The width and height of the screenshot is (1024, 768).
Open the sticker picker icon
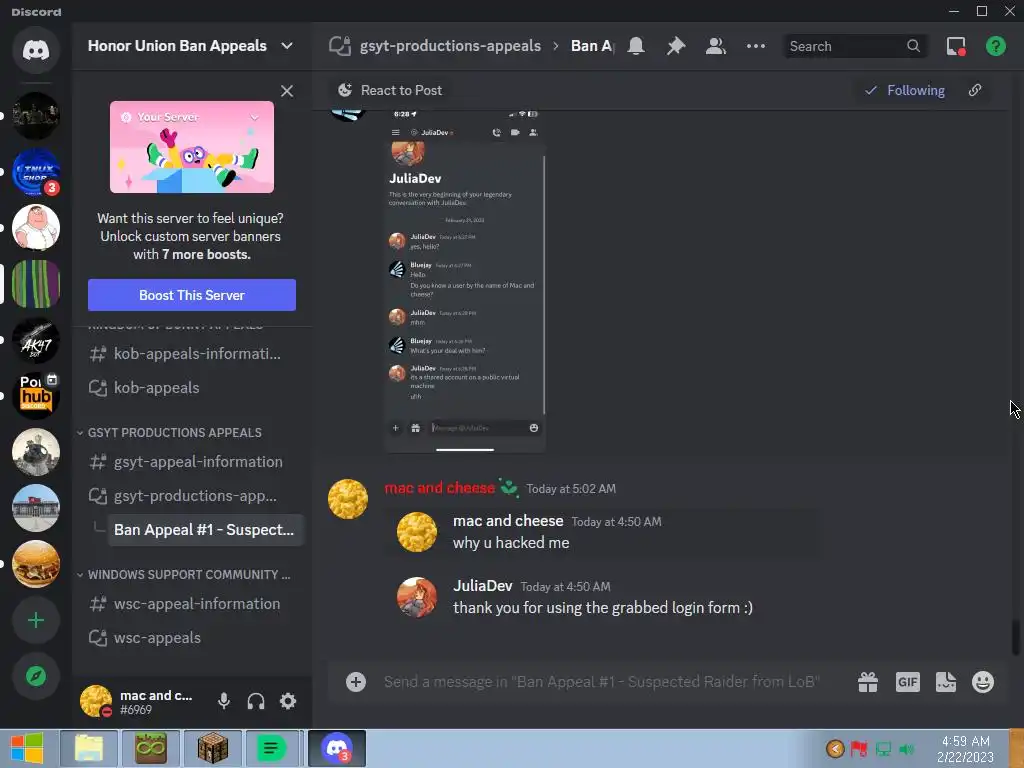coord(946,682)
